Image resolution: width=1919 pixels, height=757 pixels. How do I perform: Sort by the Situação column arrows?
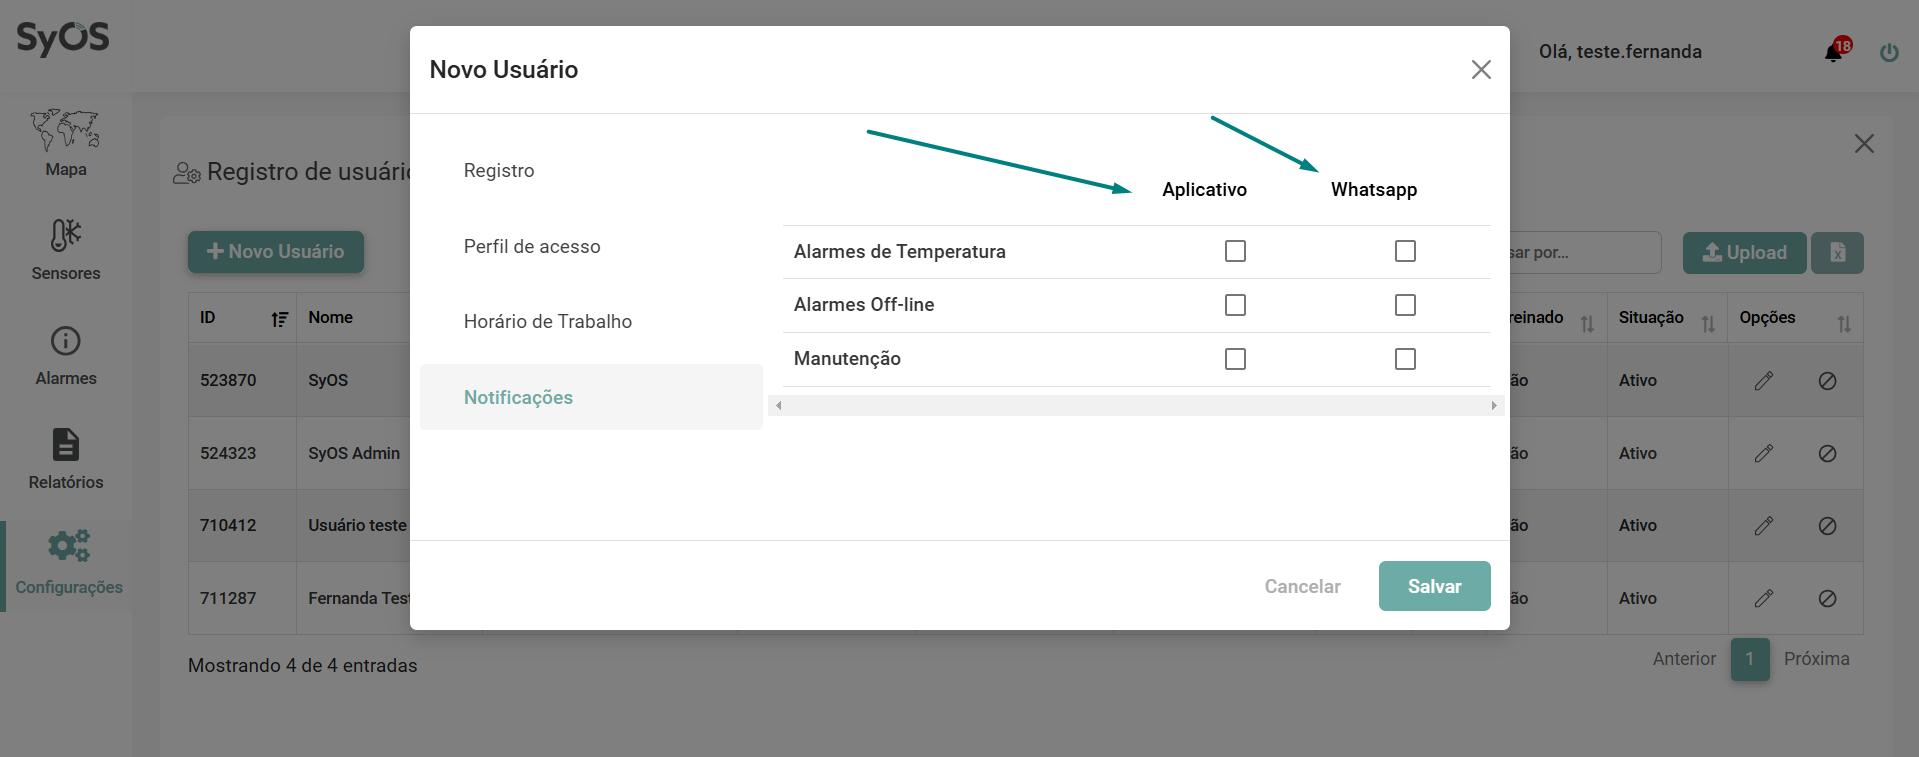click(x=1708, y=323)
